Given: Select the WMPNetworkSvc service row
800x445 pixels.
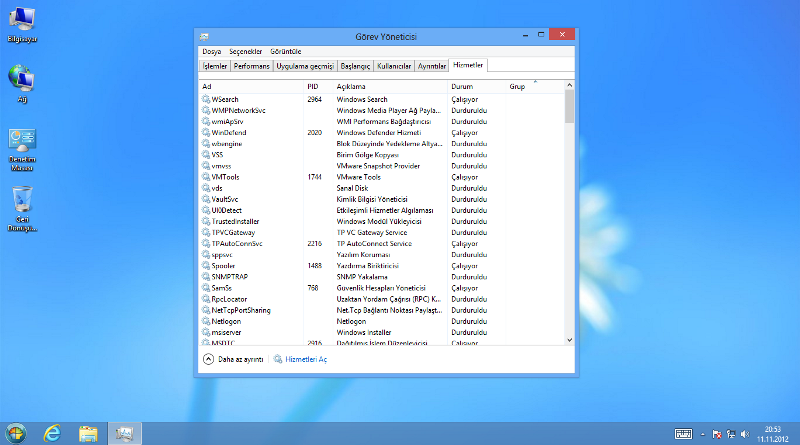Looking at the screenshot, I should pyautogui.click(x=382, y=110).
